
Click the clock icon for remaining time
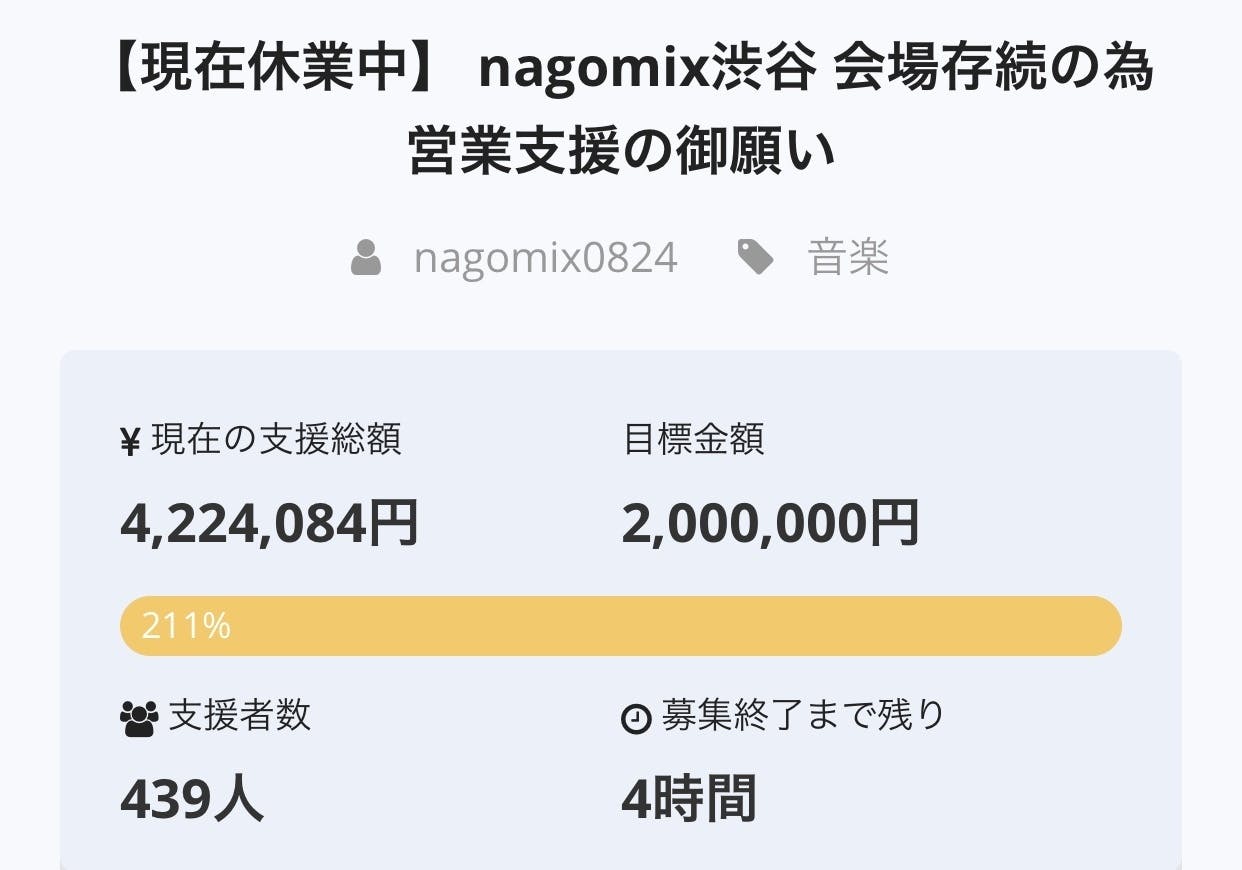pyautogui.click(x=636, y=718)
